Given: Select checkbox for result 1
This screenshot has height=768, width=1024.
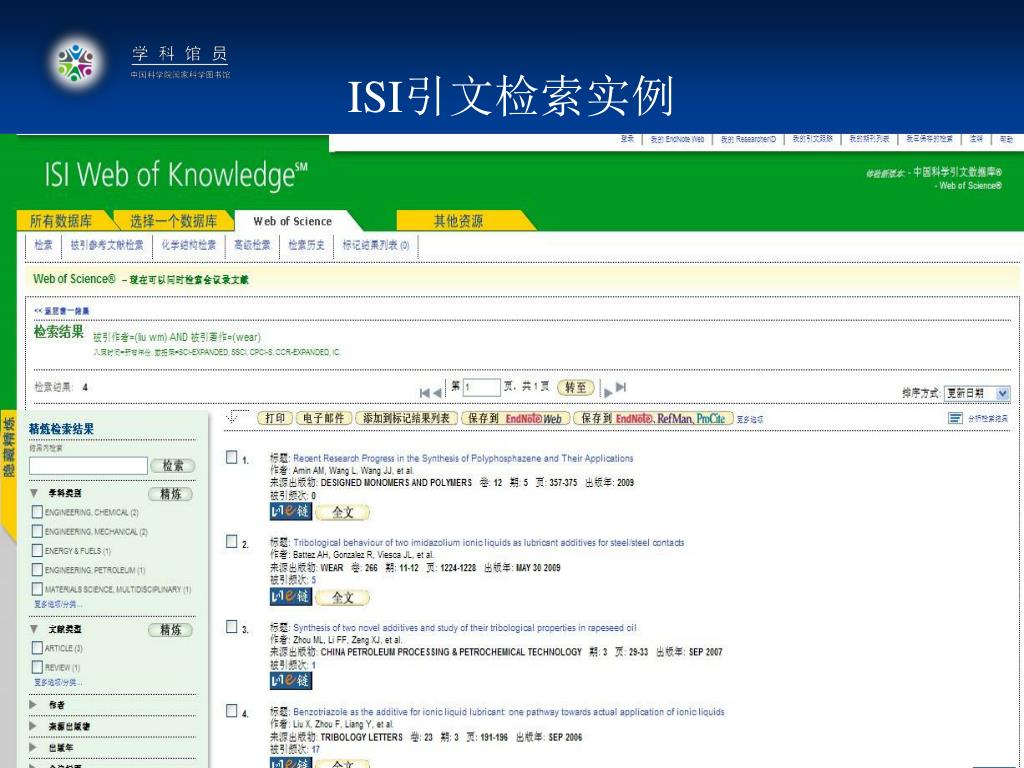Looking at the screenshot, I should (x=231, y=457).
